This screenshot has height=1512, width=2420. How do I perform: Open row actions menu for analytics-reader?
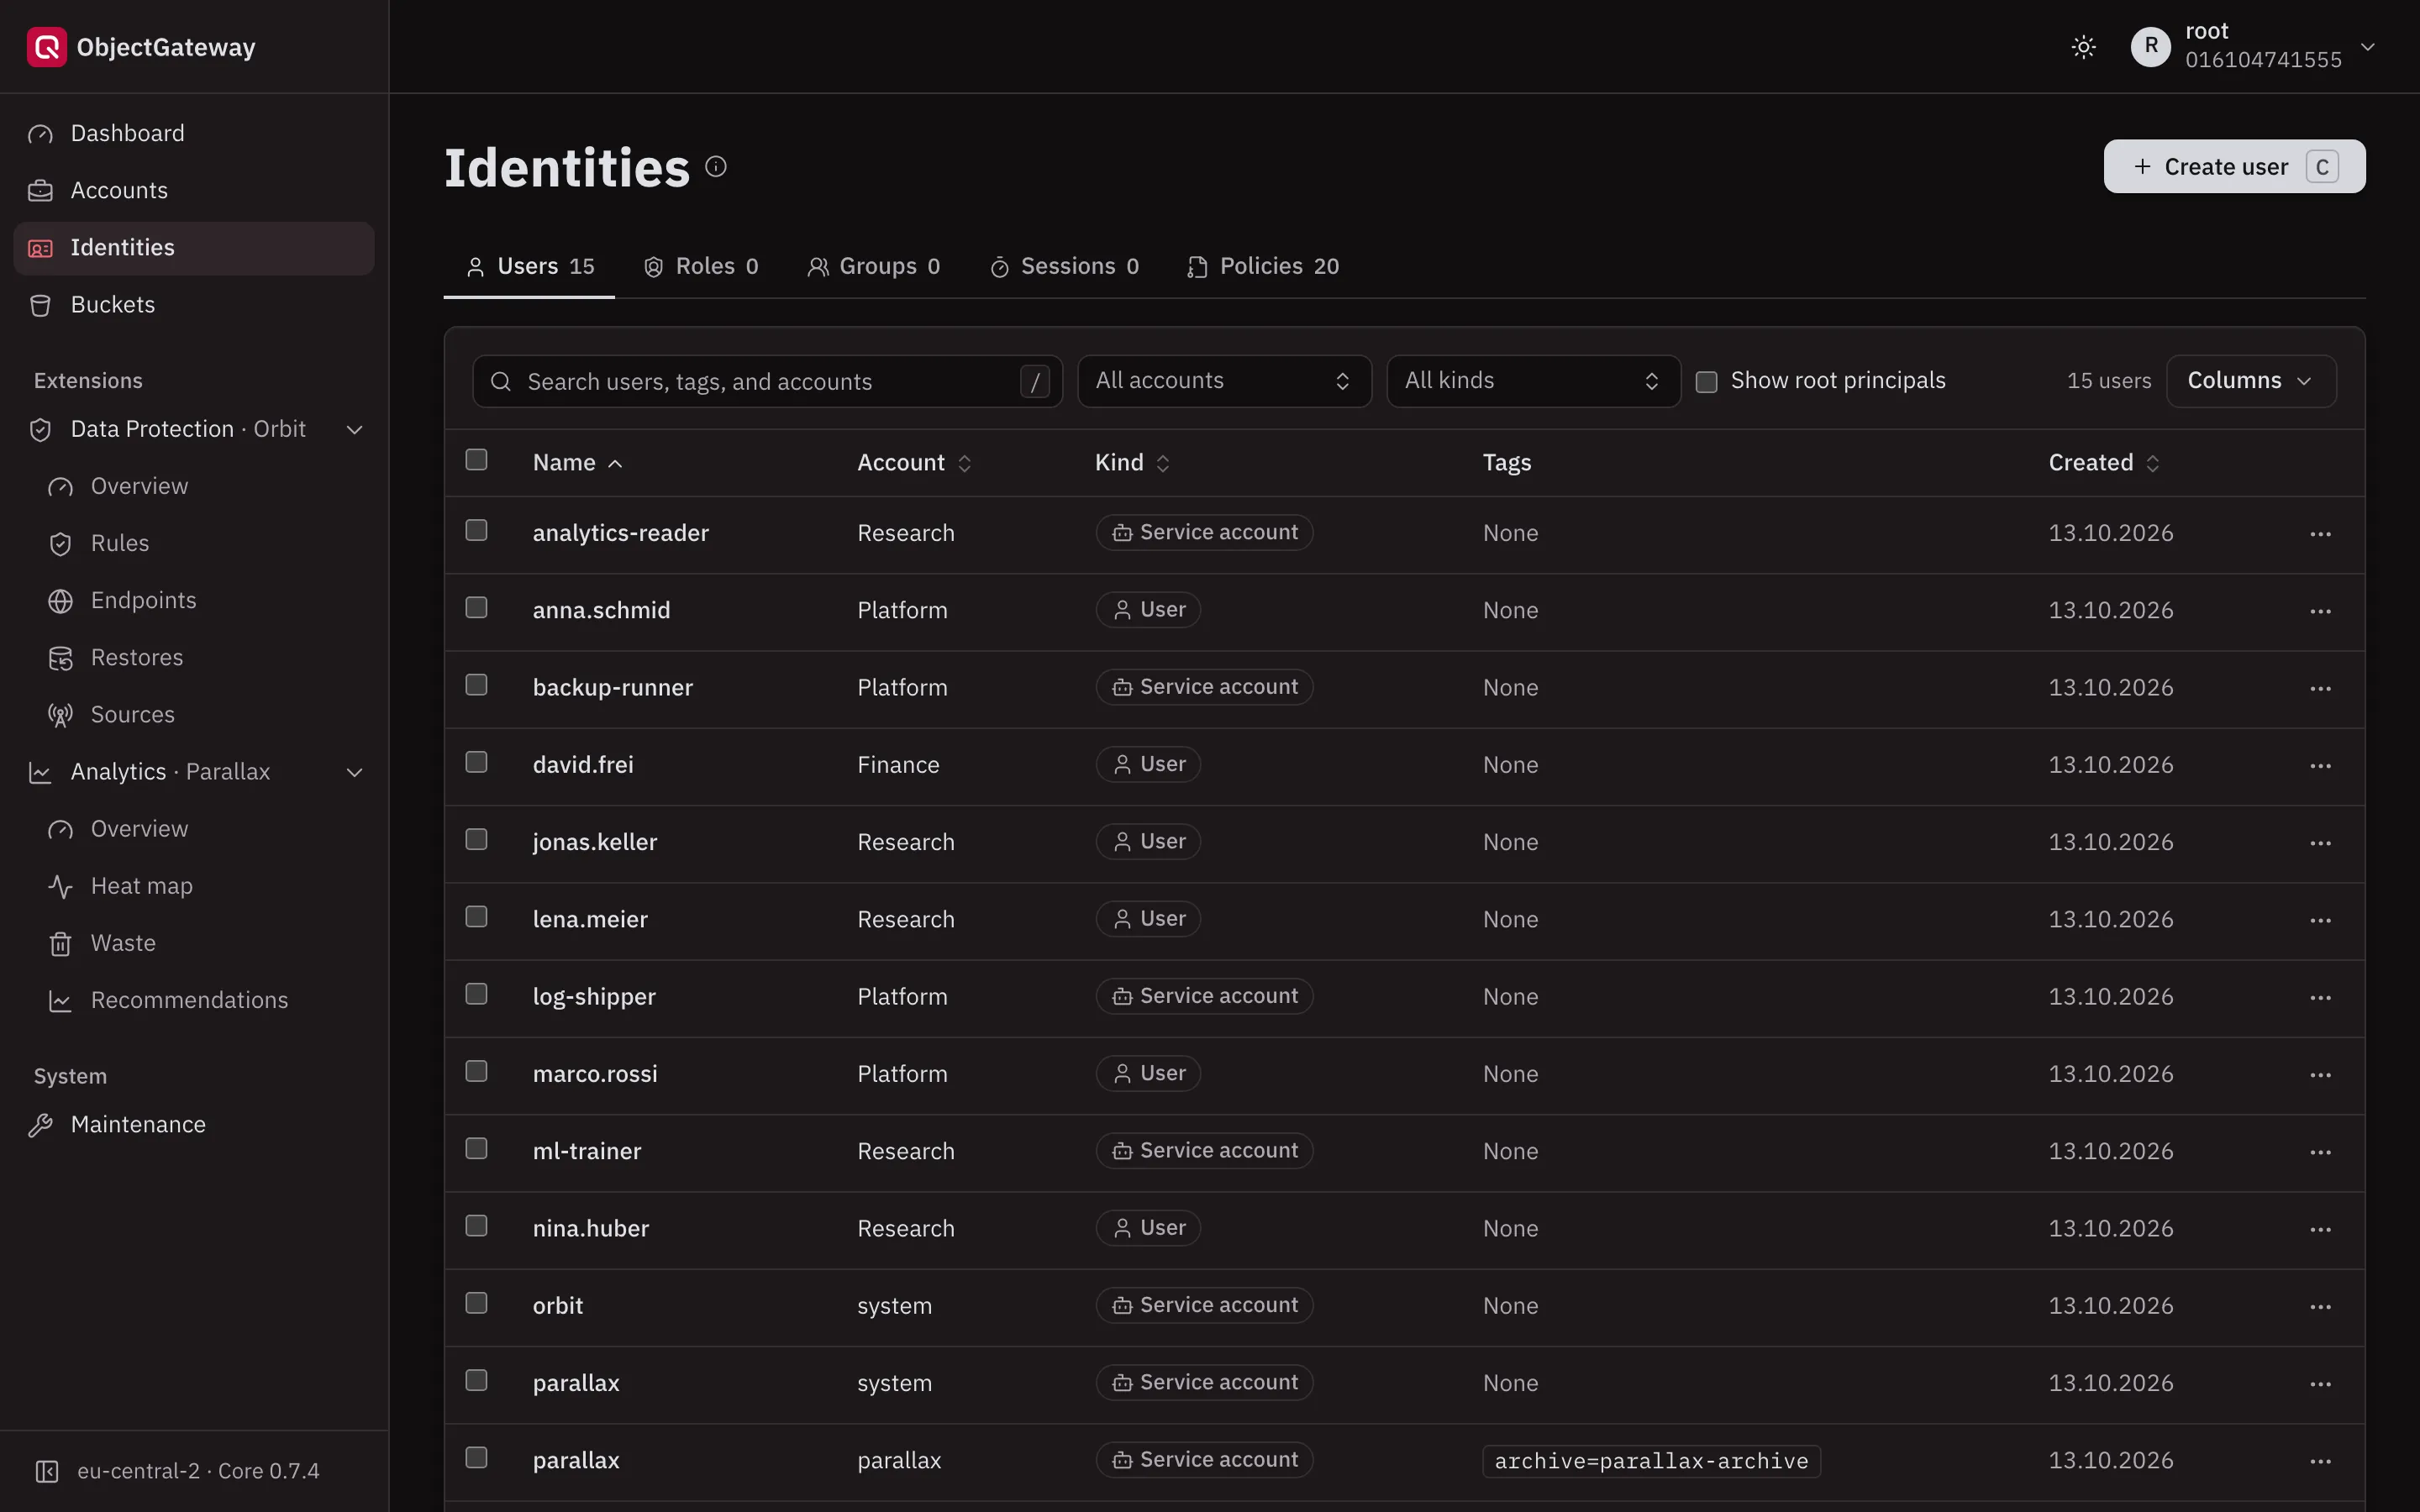point(2320,534)
